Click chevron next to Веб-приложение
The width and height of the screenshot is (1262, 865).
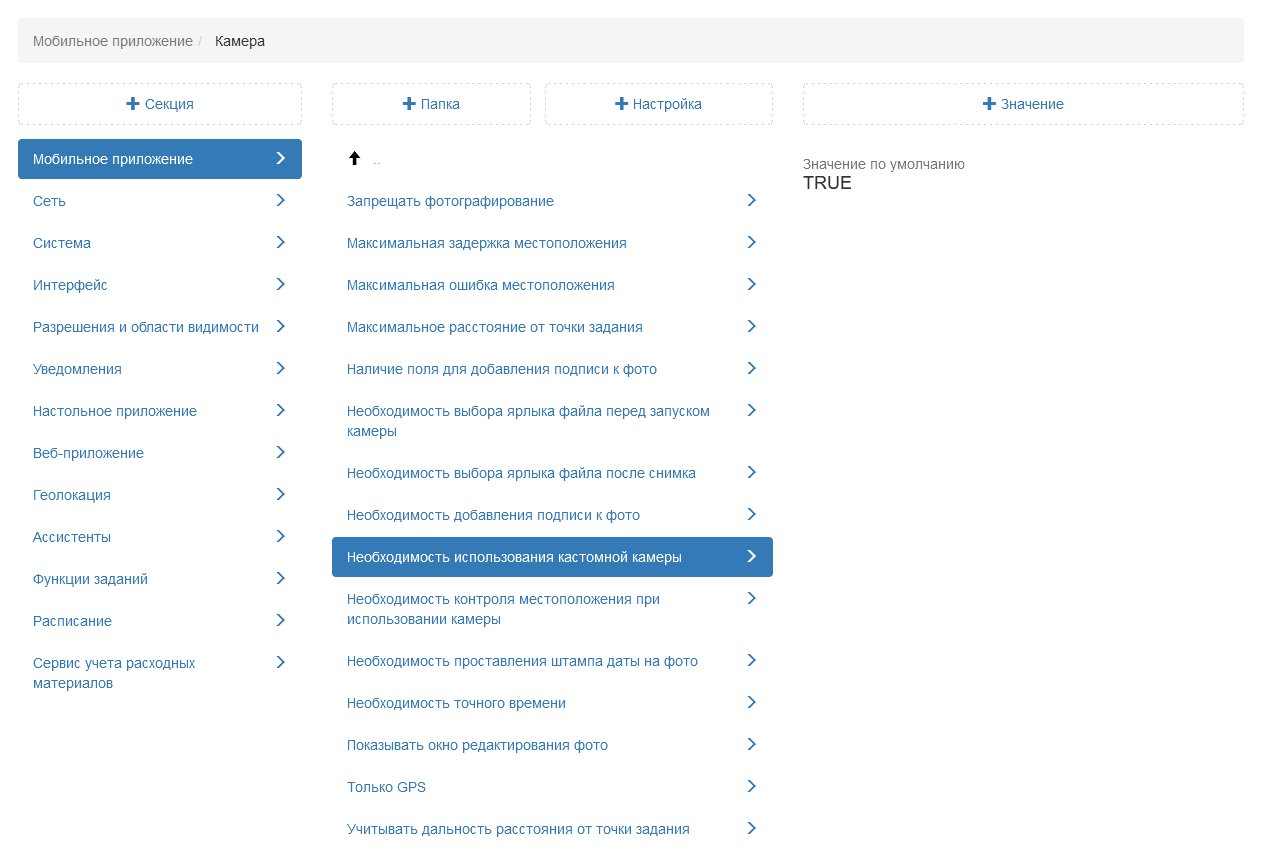click(281, 452)
